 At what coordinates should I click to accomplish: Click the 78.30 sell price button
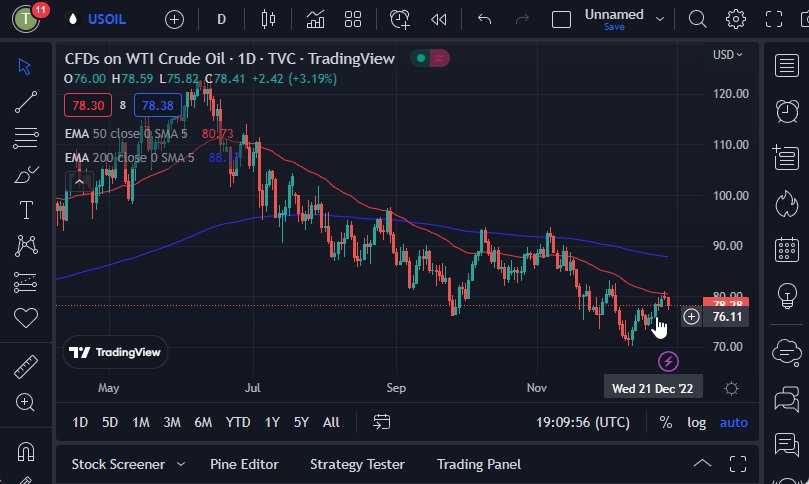point(87,105)
